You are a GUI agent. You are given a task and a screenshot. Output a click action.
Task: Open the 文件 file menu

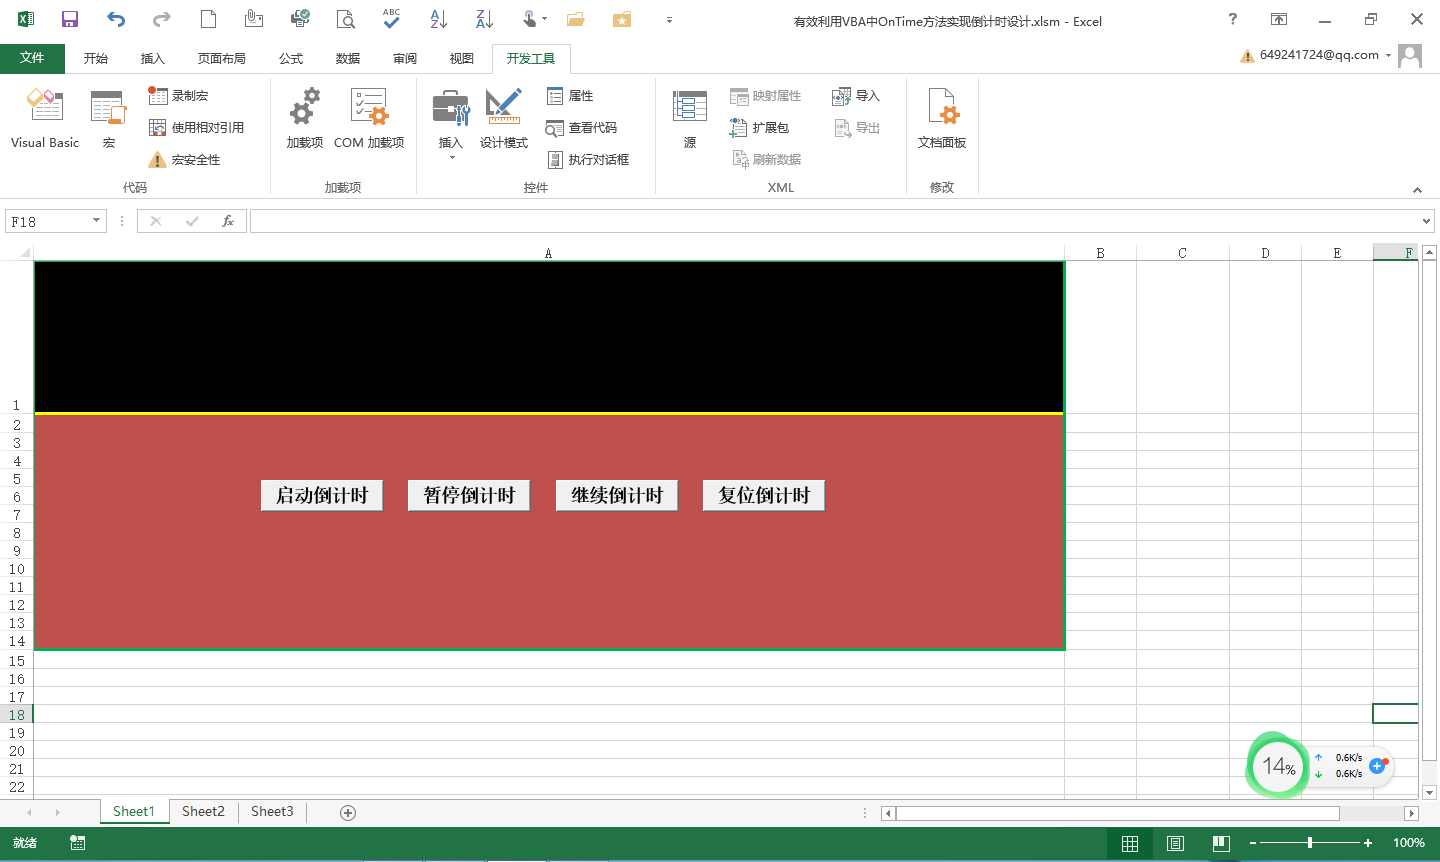coord(32,58)
